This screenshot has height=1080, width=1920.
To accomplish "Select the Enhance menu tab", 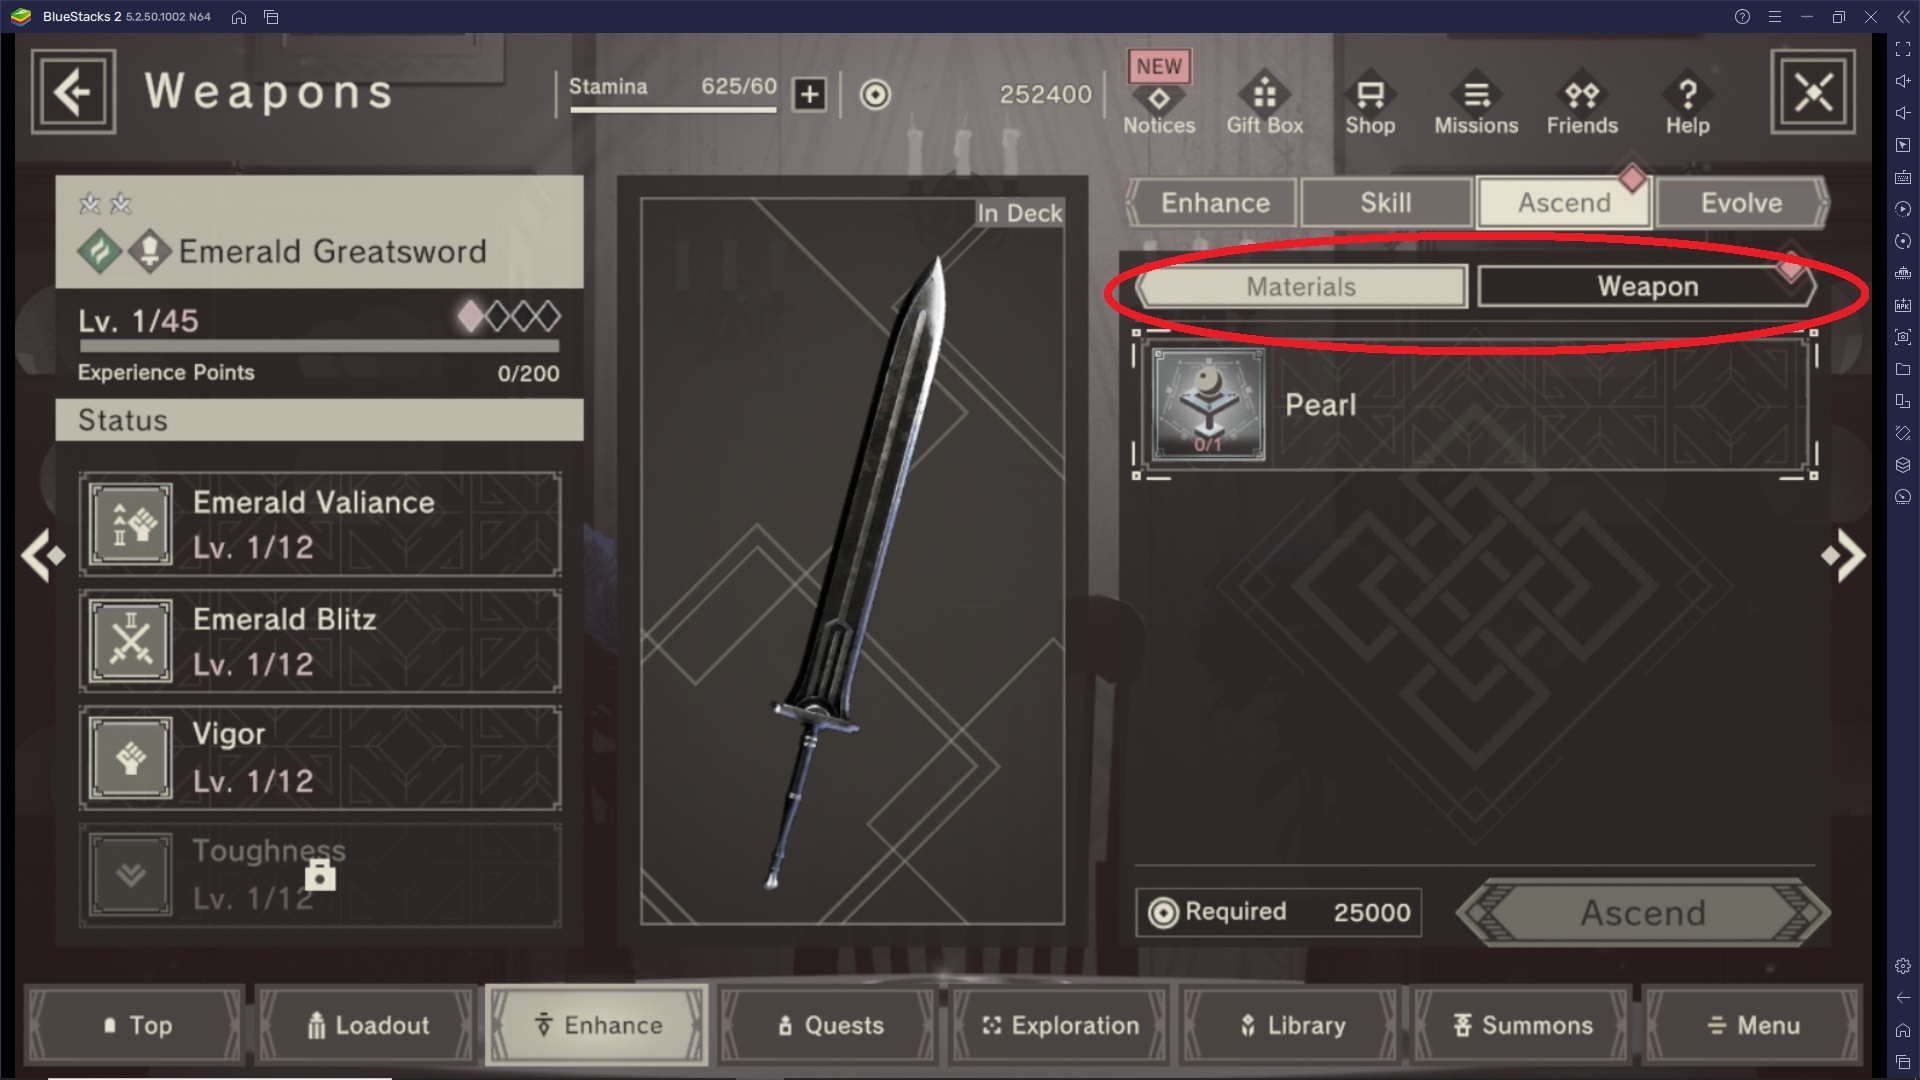I will coord(1213,202).
